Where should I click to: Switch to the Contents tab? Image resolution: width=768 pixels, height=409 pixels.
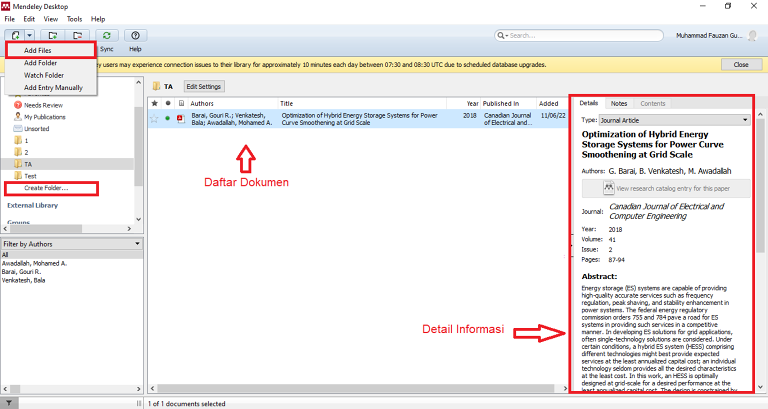tap(652, 103)
